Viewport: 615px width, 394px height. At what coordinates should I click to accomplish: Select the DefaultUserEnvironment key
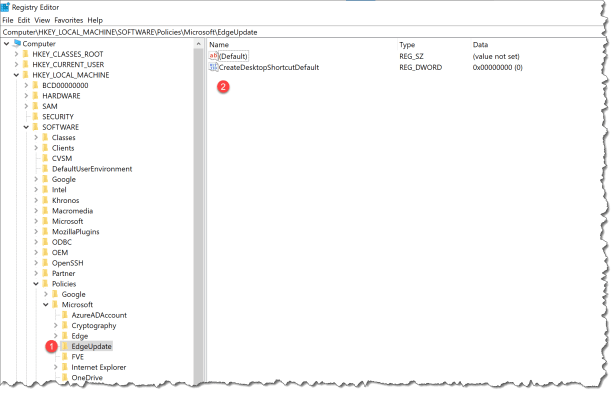[x=92, y=169]
